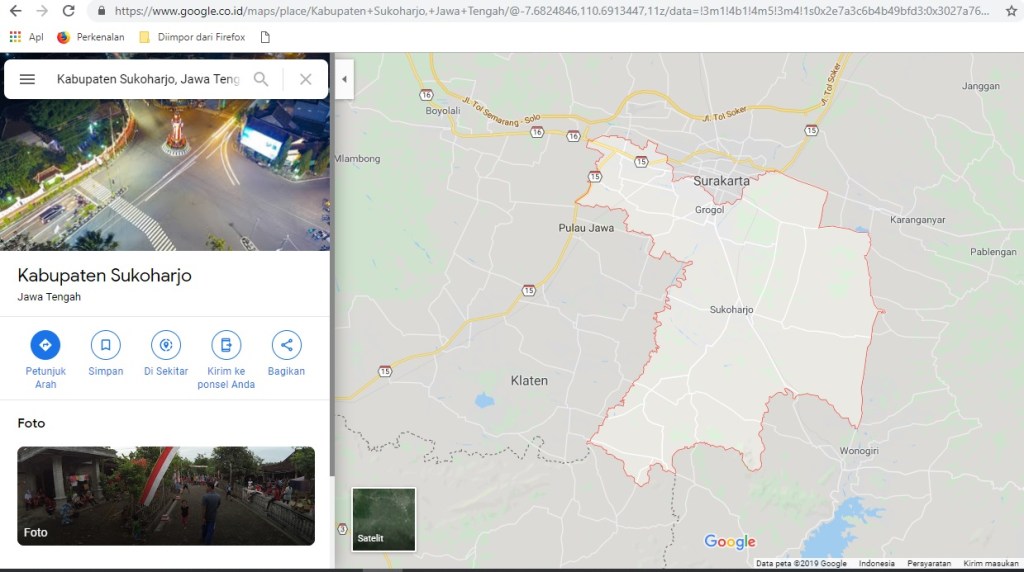The image size is (1024, 572).
Task: Open Diimpor dari Firefox bookmark folder
Action: coord(193,37)
